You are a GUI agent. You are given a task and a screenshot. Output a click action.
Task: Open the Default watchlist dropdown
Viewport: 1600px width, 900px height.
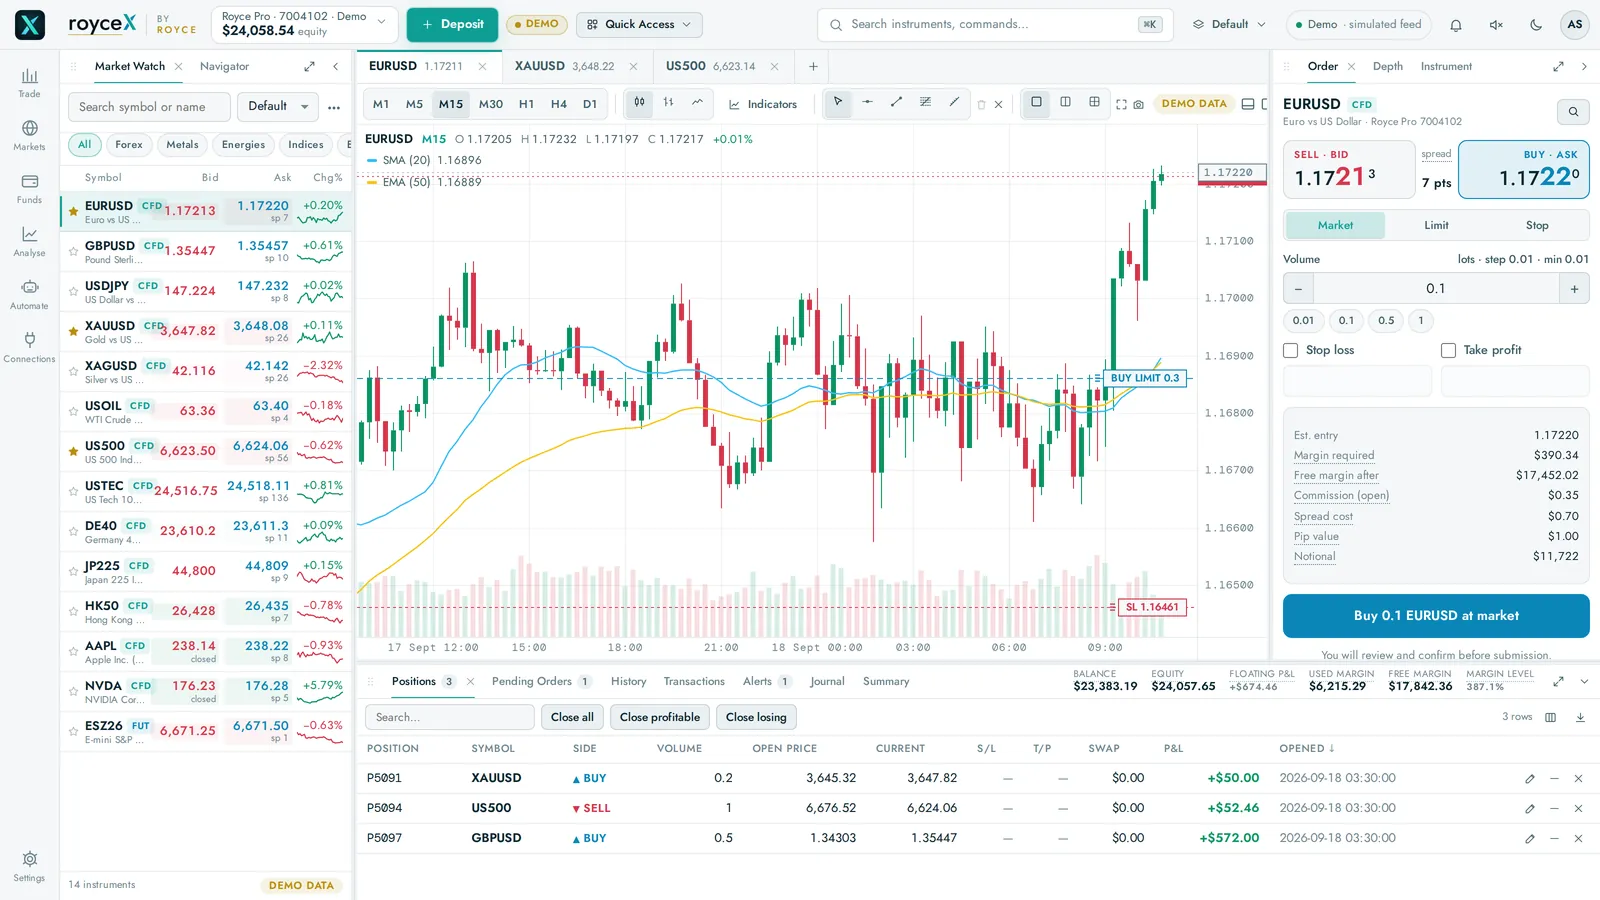pyautogui.click(x=278, y=106)
